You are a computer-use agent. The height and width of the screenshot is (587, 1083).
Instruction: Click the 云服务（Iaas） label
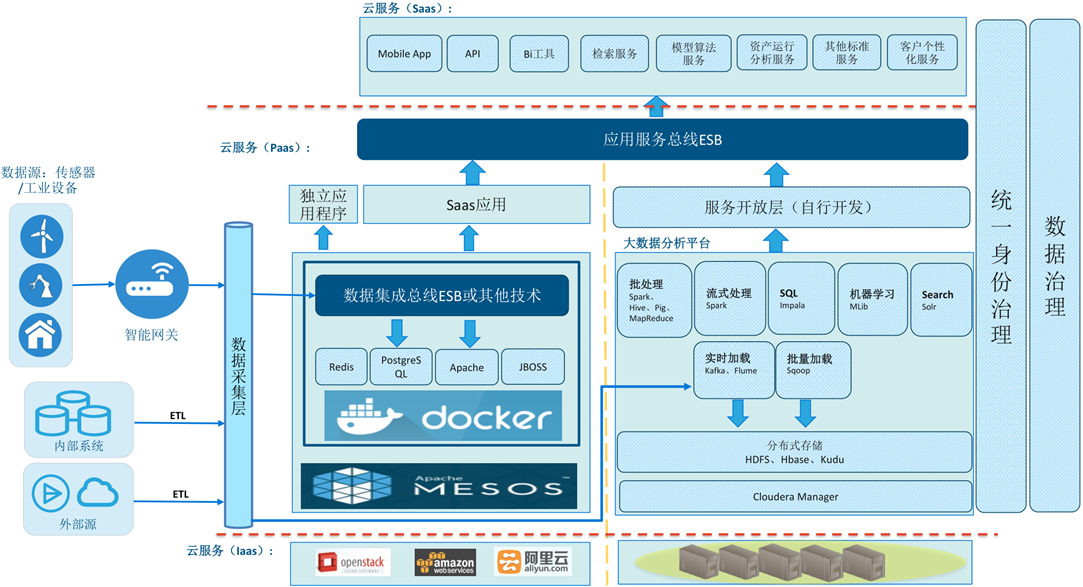click(231, 550)
